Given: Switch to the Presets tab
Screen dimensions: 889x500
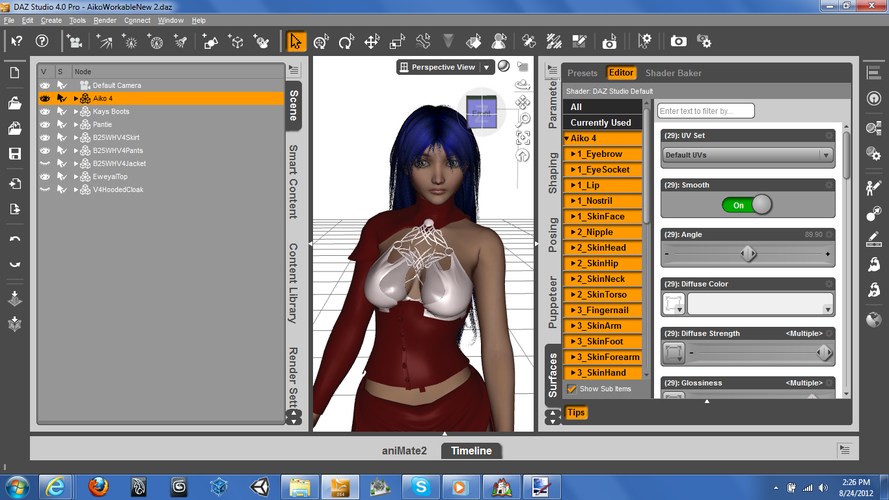Looking at the screenshot, I should [x=582, y=73].
